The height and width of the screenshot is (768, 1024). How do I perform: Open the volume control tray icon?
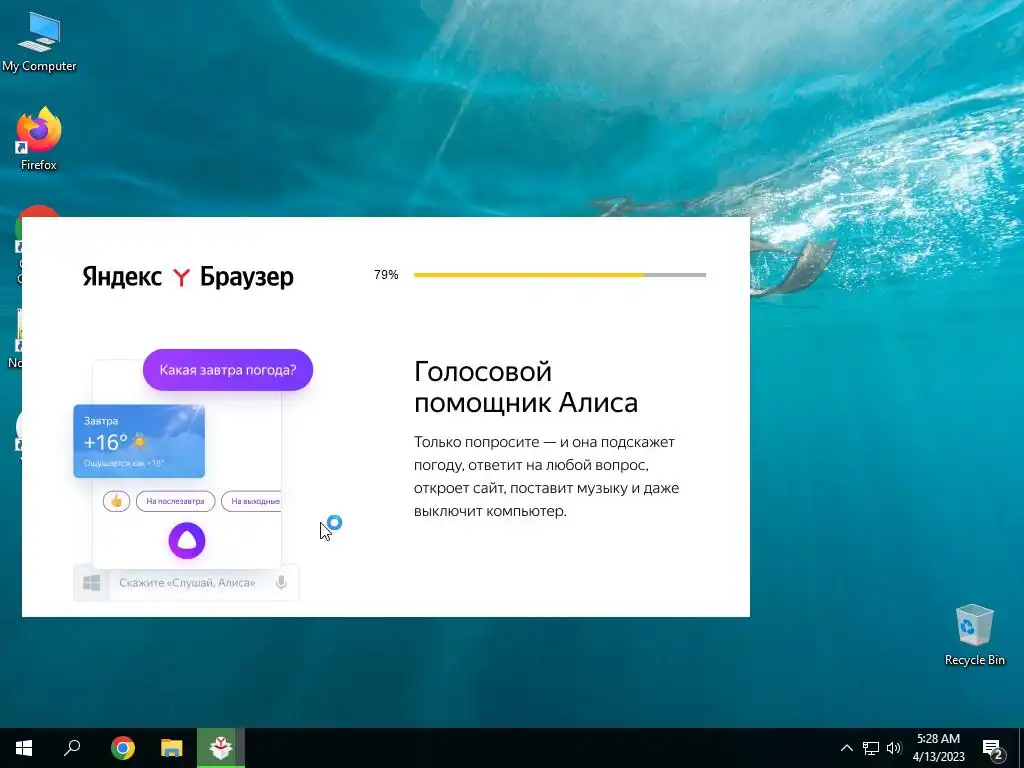pos(894,748)
